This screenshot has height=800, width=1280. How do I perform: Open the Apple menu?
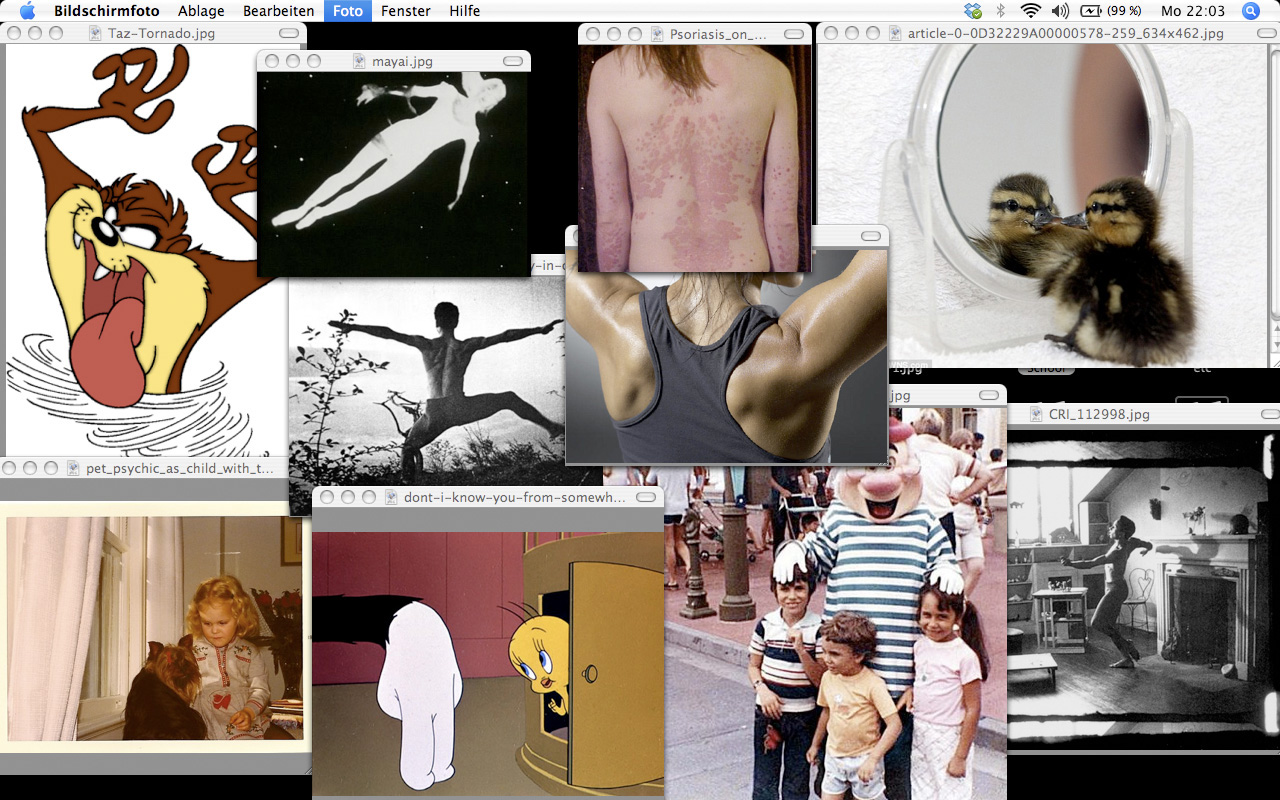(x=27, y=11)
